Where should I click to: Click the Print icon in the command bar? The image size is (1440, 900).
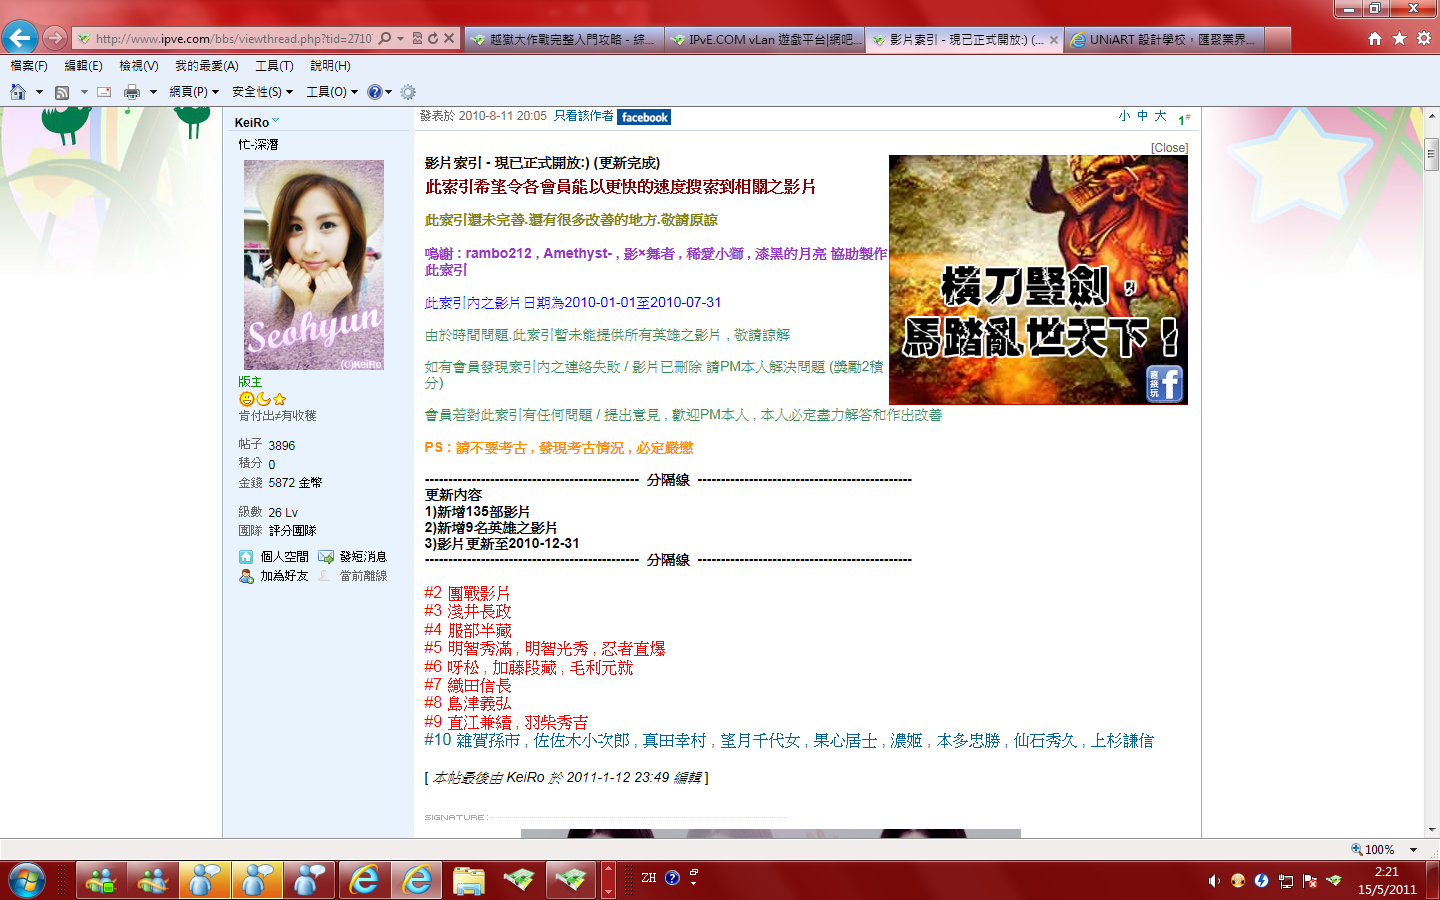[131, 92]
